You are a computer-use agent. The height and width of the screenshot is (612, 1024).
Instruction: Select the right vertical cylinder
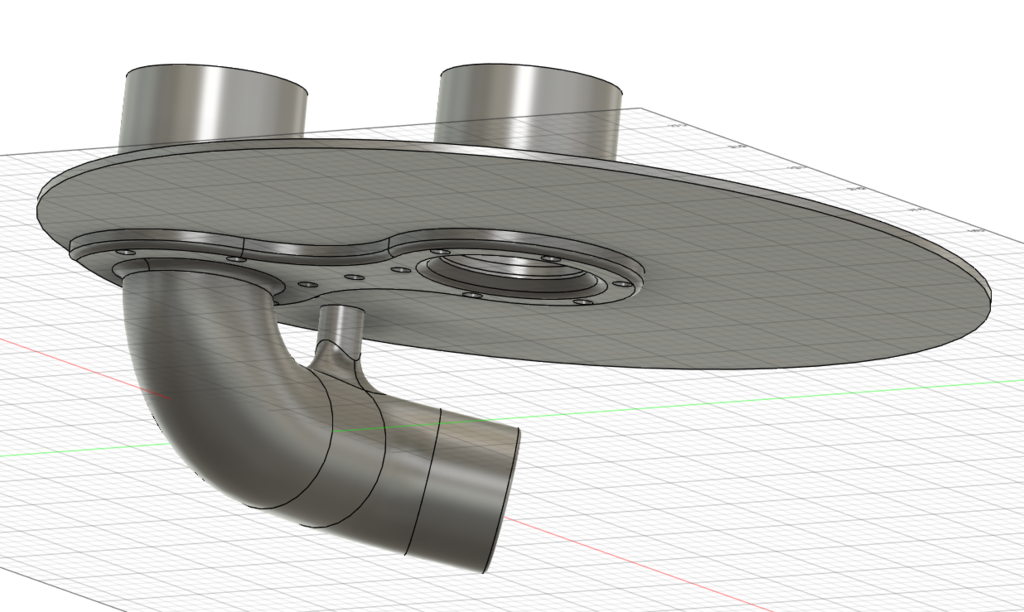tap(530, 95)
